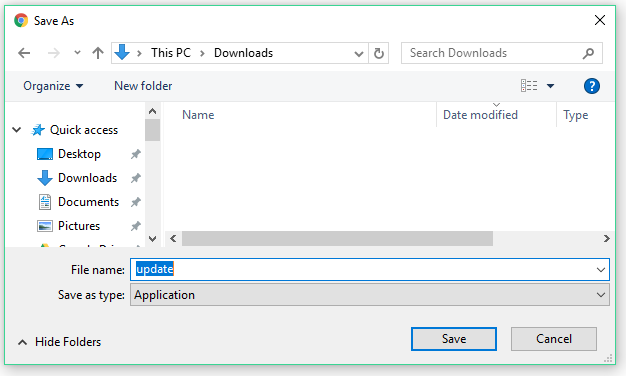Open the Organize menu
Screen dimensions: 626x376
(x=53, y=86)
